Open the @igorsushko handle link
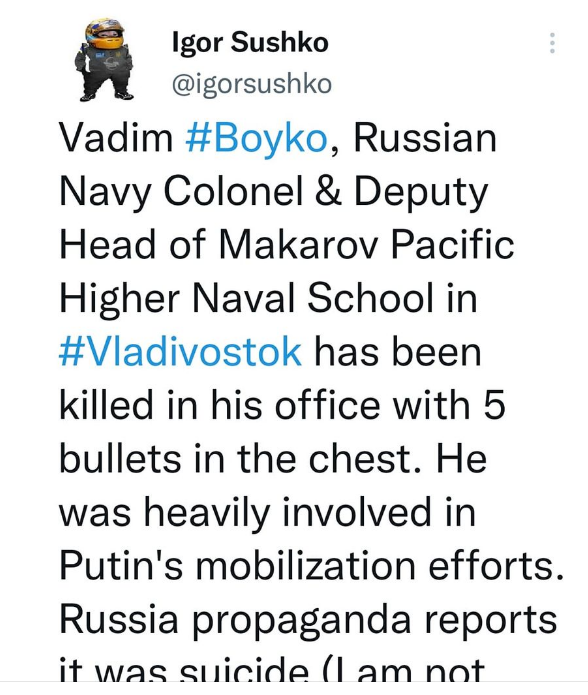The width and height of the screenshot is (588, 695). [251, 84]
